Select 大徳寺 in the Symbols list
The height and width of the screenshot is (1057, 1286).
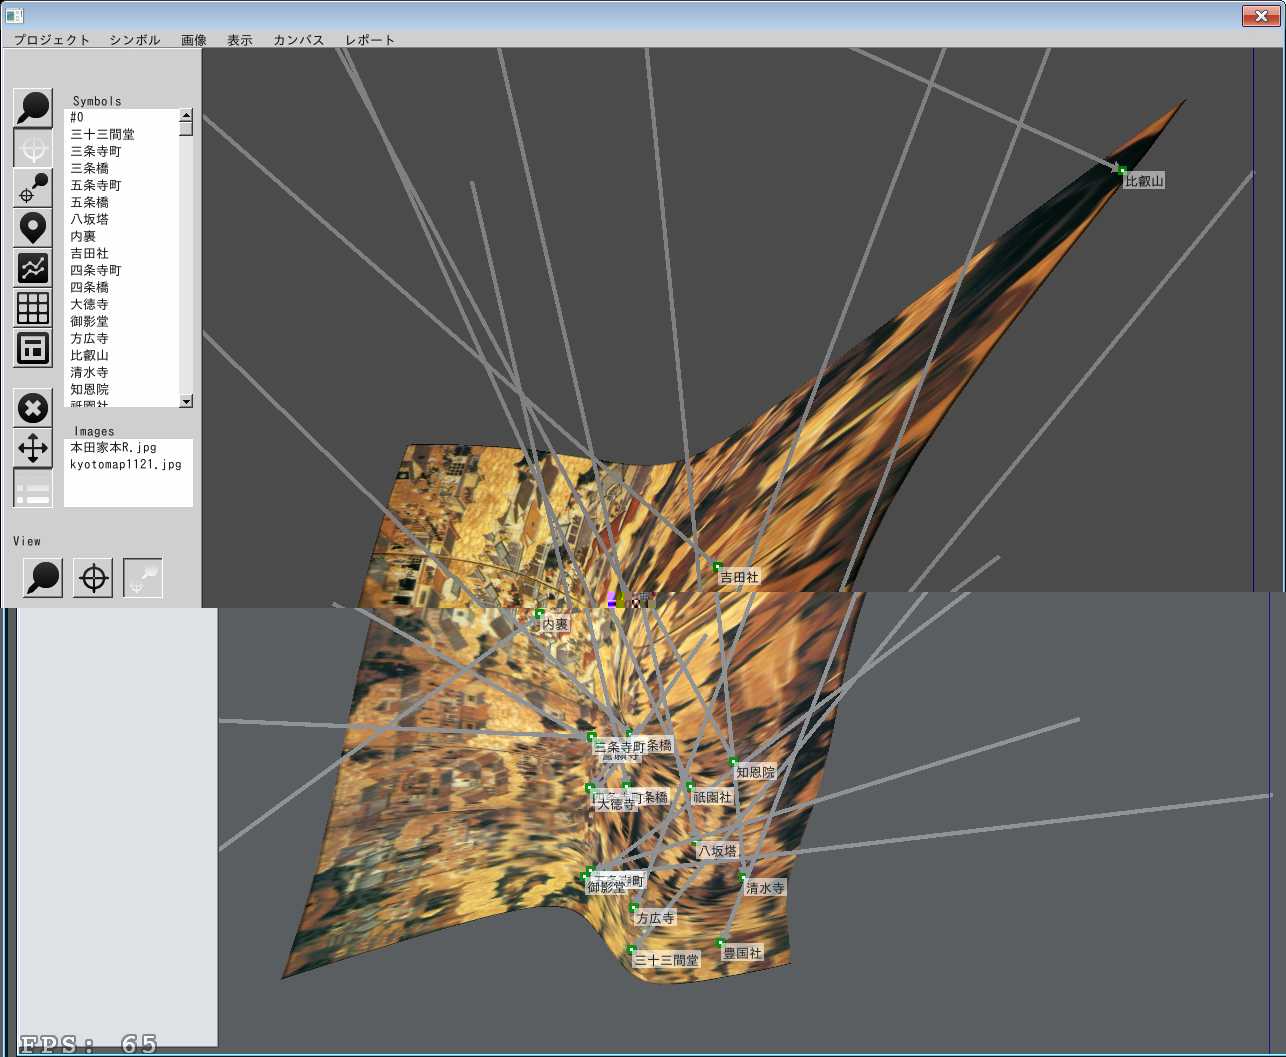(121, 304)
